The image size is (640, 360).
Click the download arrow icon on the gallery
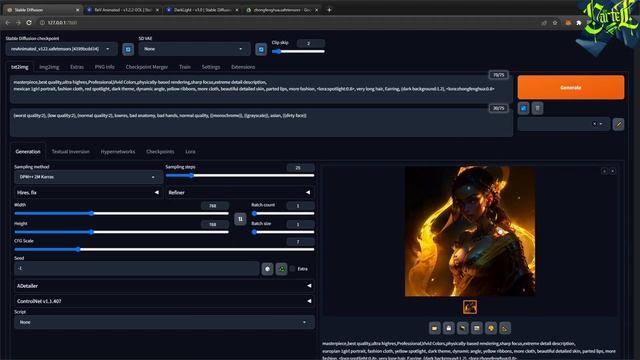point(604,171)
